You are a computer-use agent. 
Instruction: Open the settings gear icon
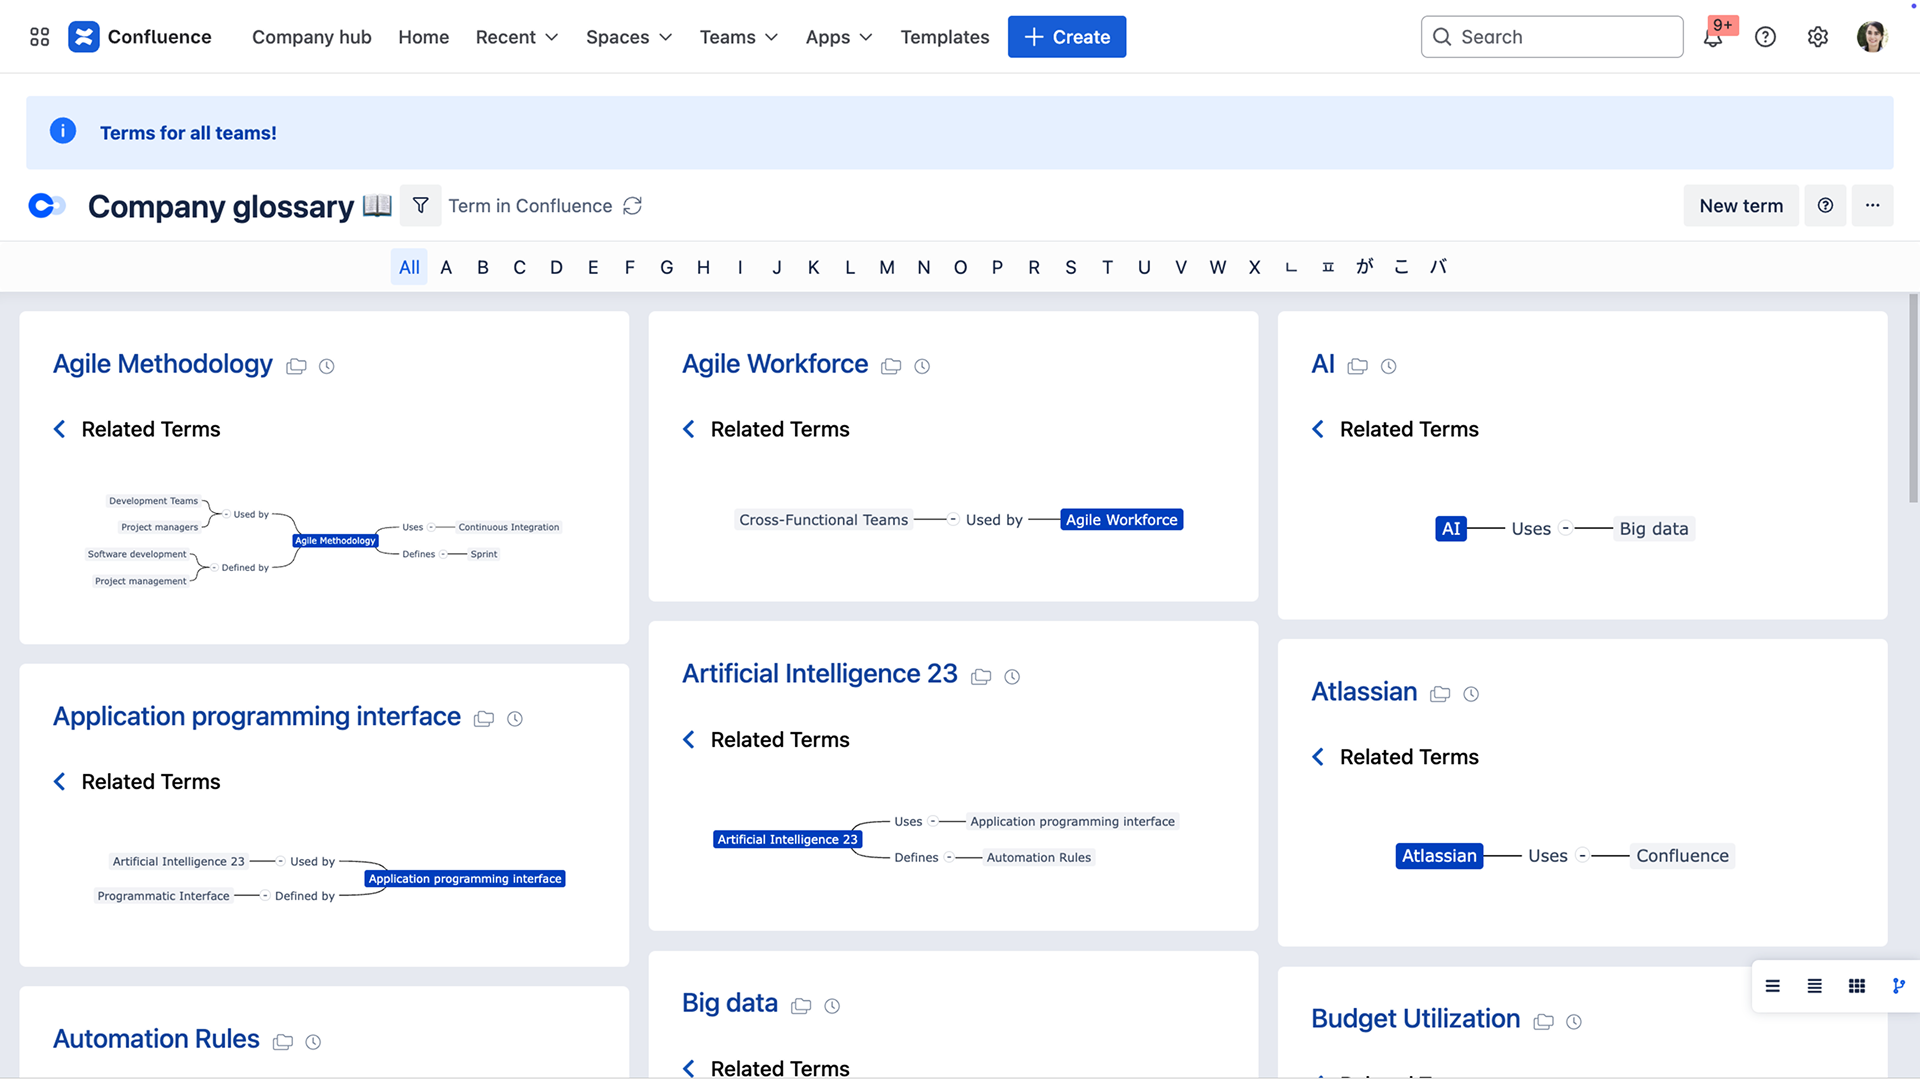click(1818, 37)
